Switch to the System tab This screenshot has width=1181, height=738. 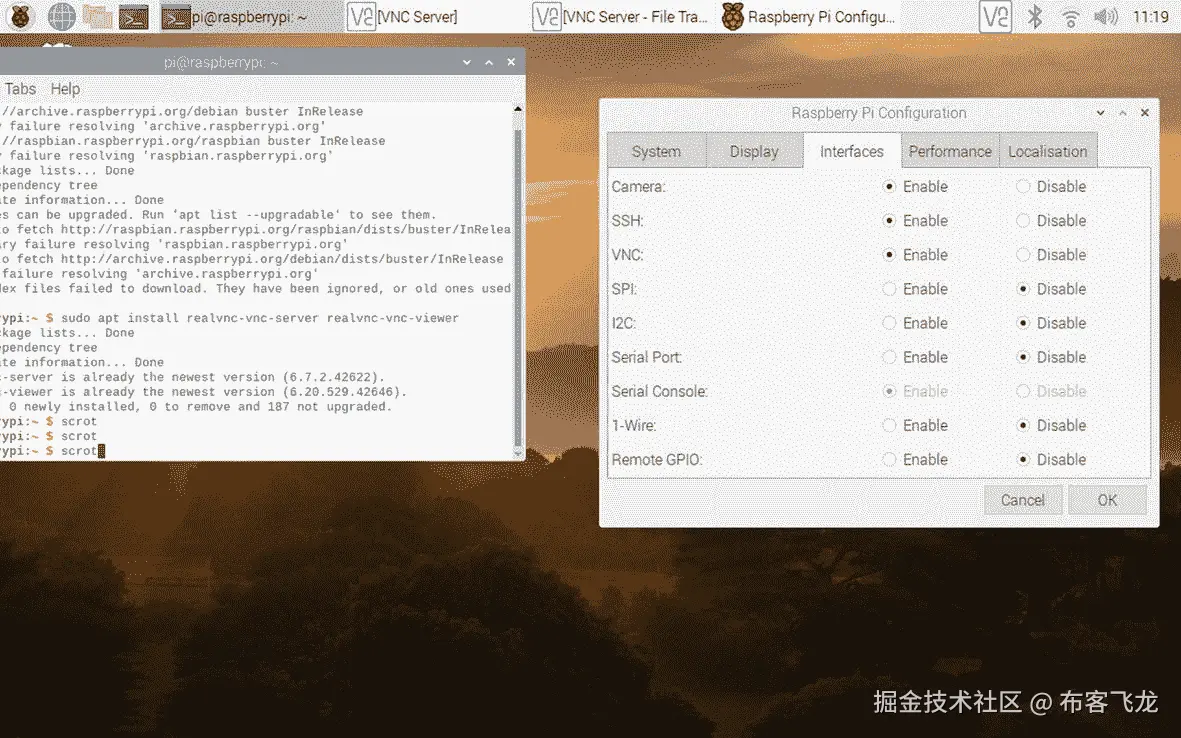[656, 151]
